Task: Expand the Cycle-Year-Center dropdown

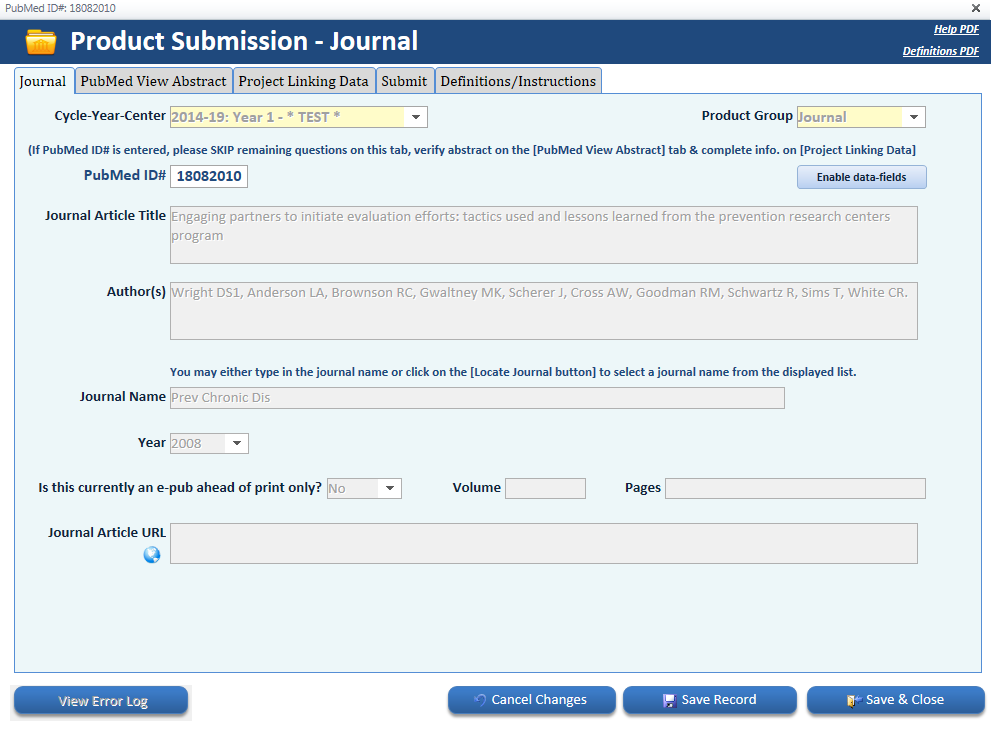Action: click(416, 117)
